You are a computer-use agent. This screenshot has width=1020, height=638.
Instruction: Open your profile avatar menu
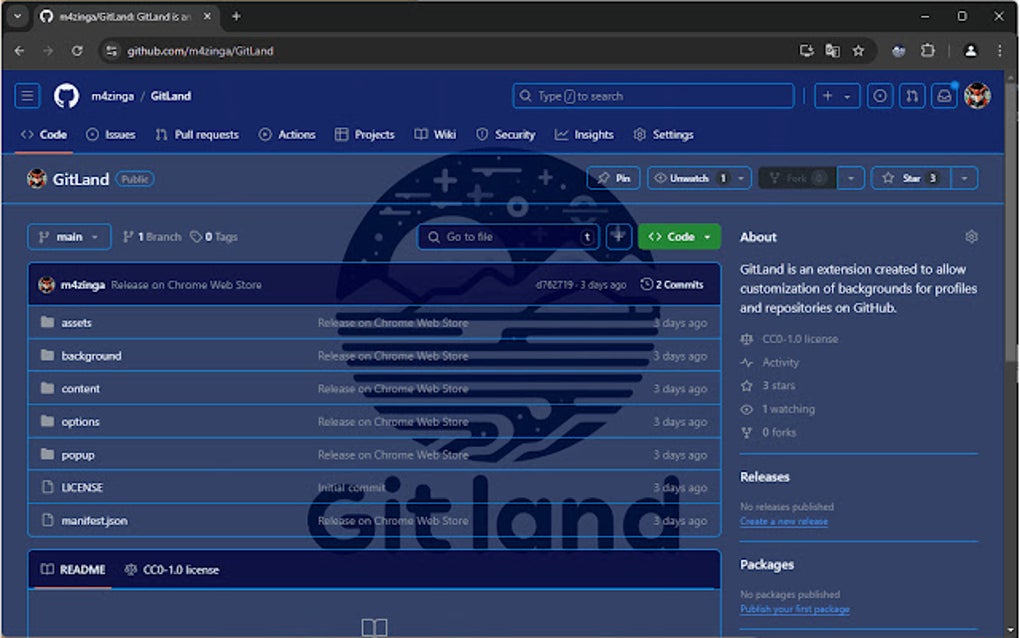977,96
